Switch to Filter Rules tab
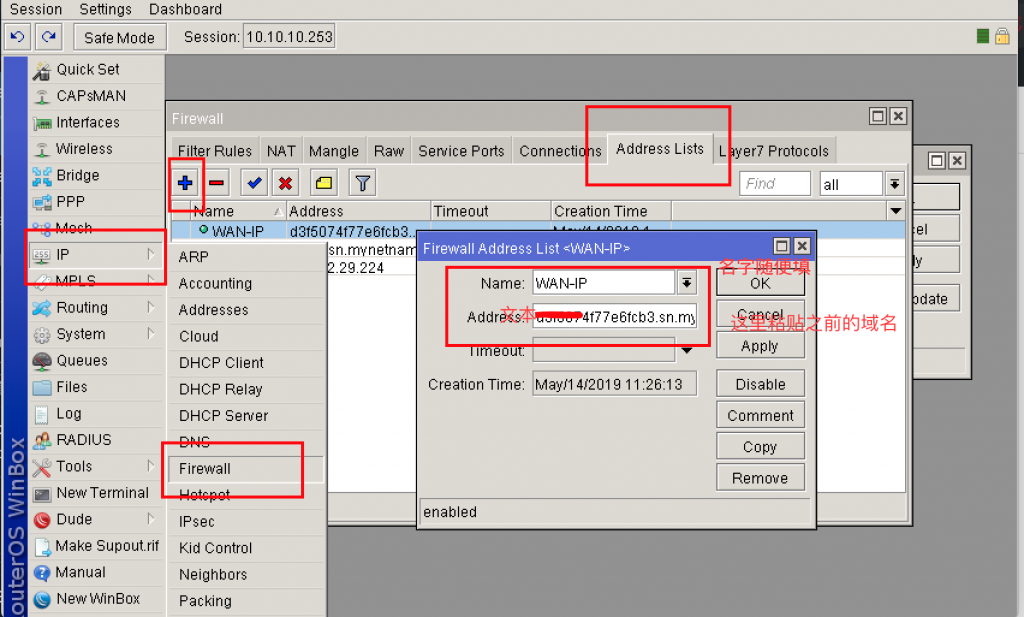 point(215,151)
